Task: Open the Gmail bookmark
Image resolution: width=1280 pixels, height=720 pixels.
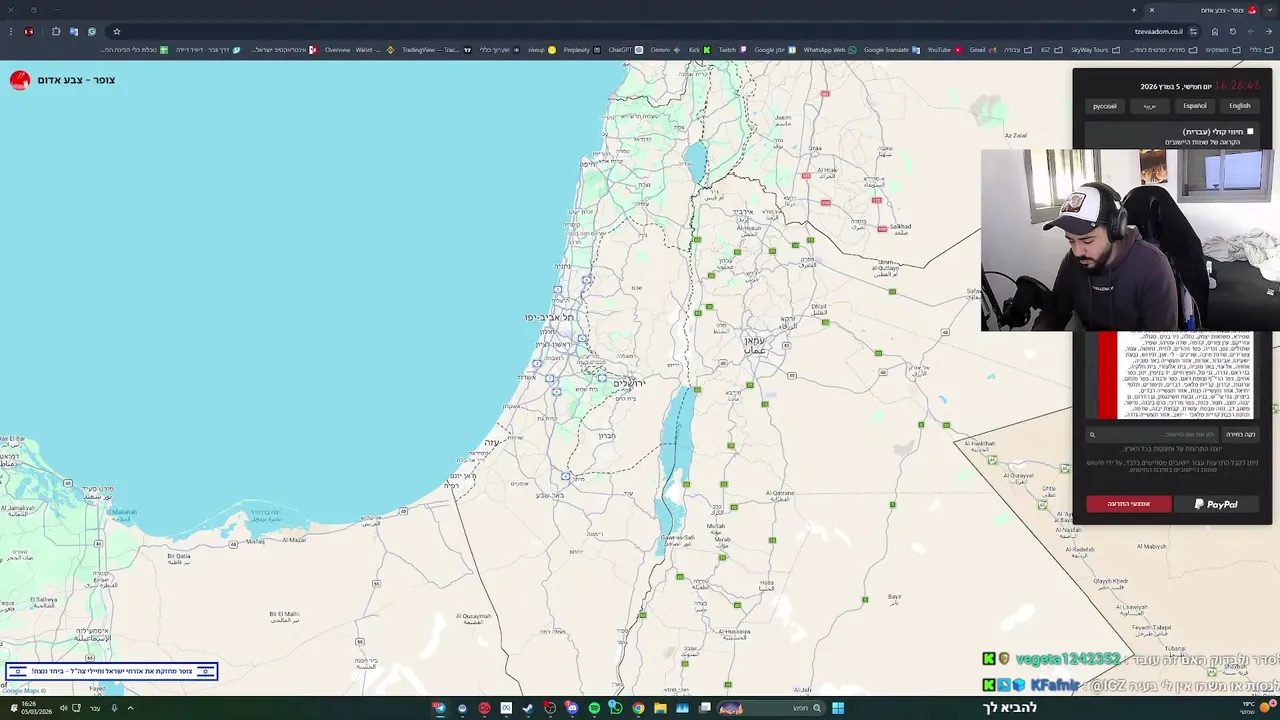Action: click(981, 49)
